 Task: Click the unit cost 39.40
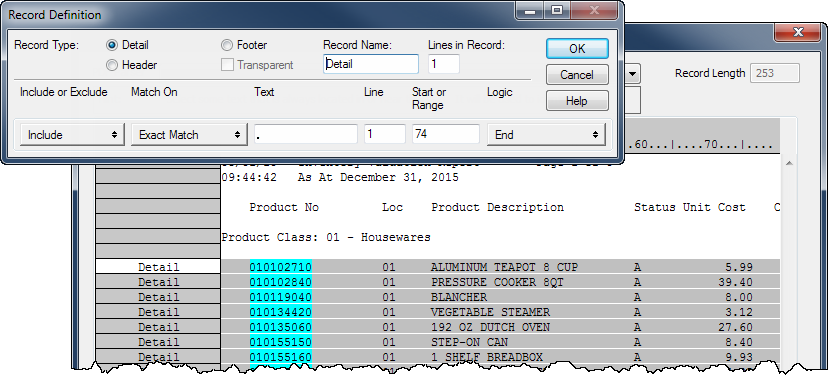click(736, 282)
